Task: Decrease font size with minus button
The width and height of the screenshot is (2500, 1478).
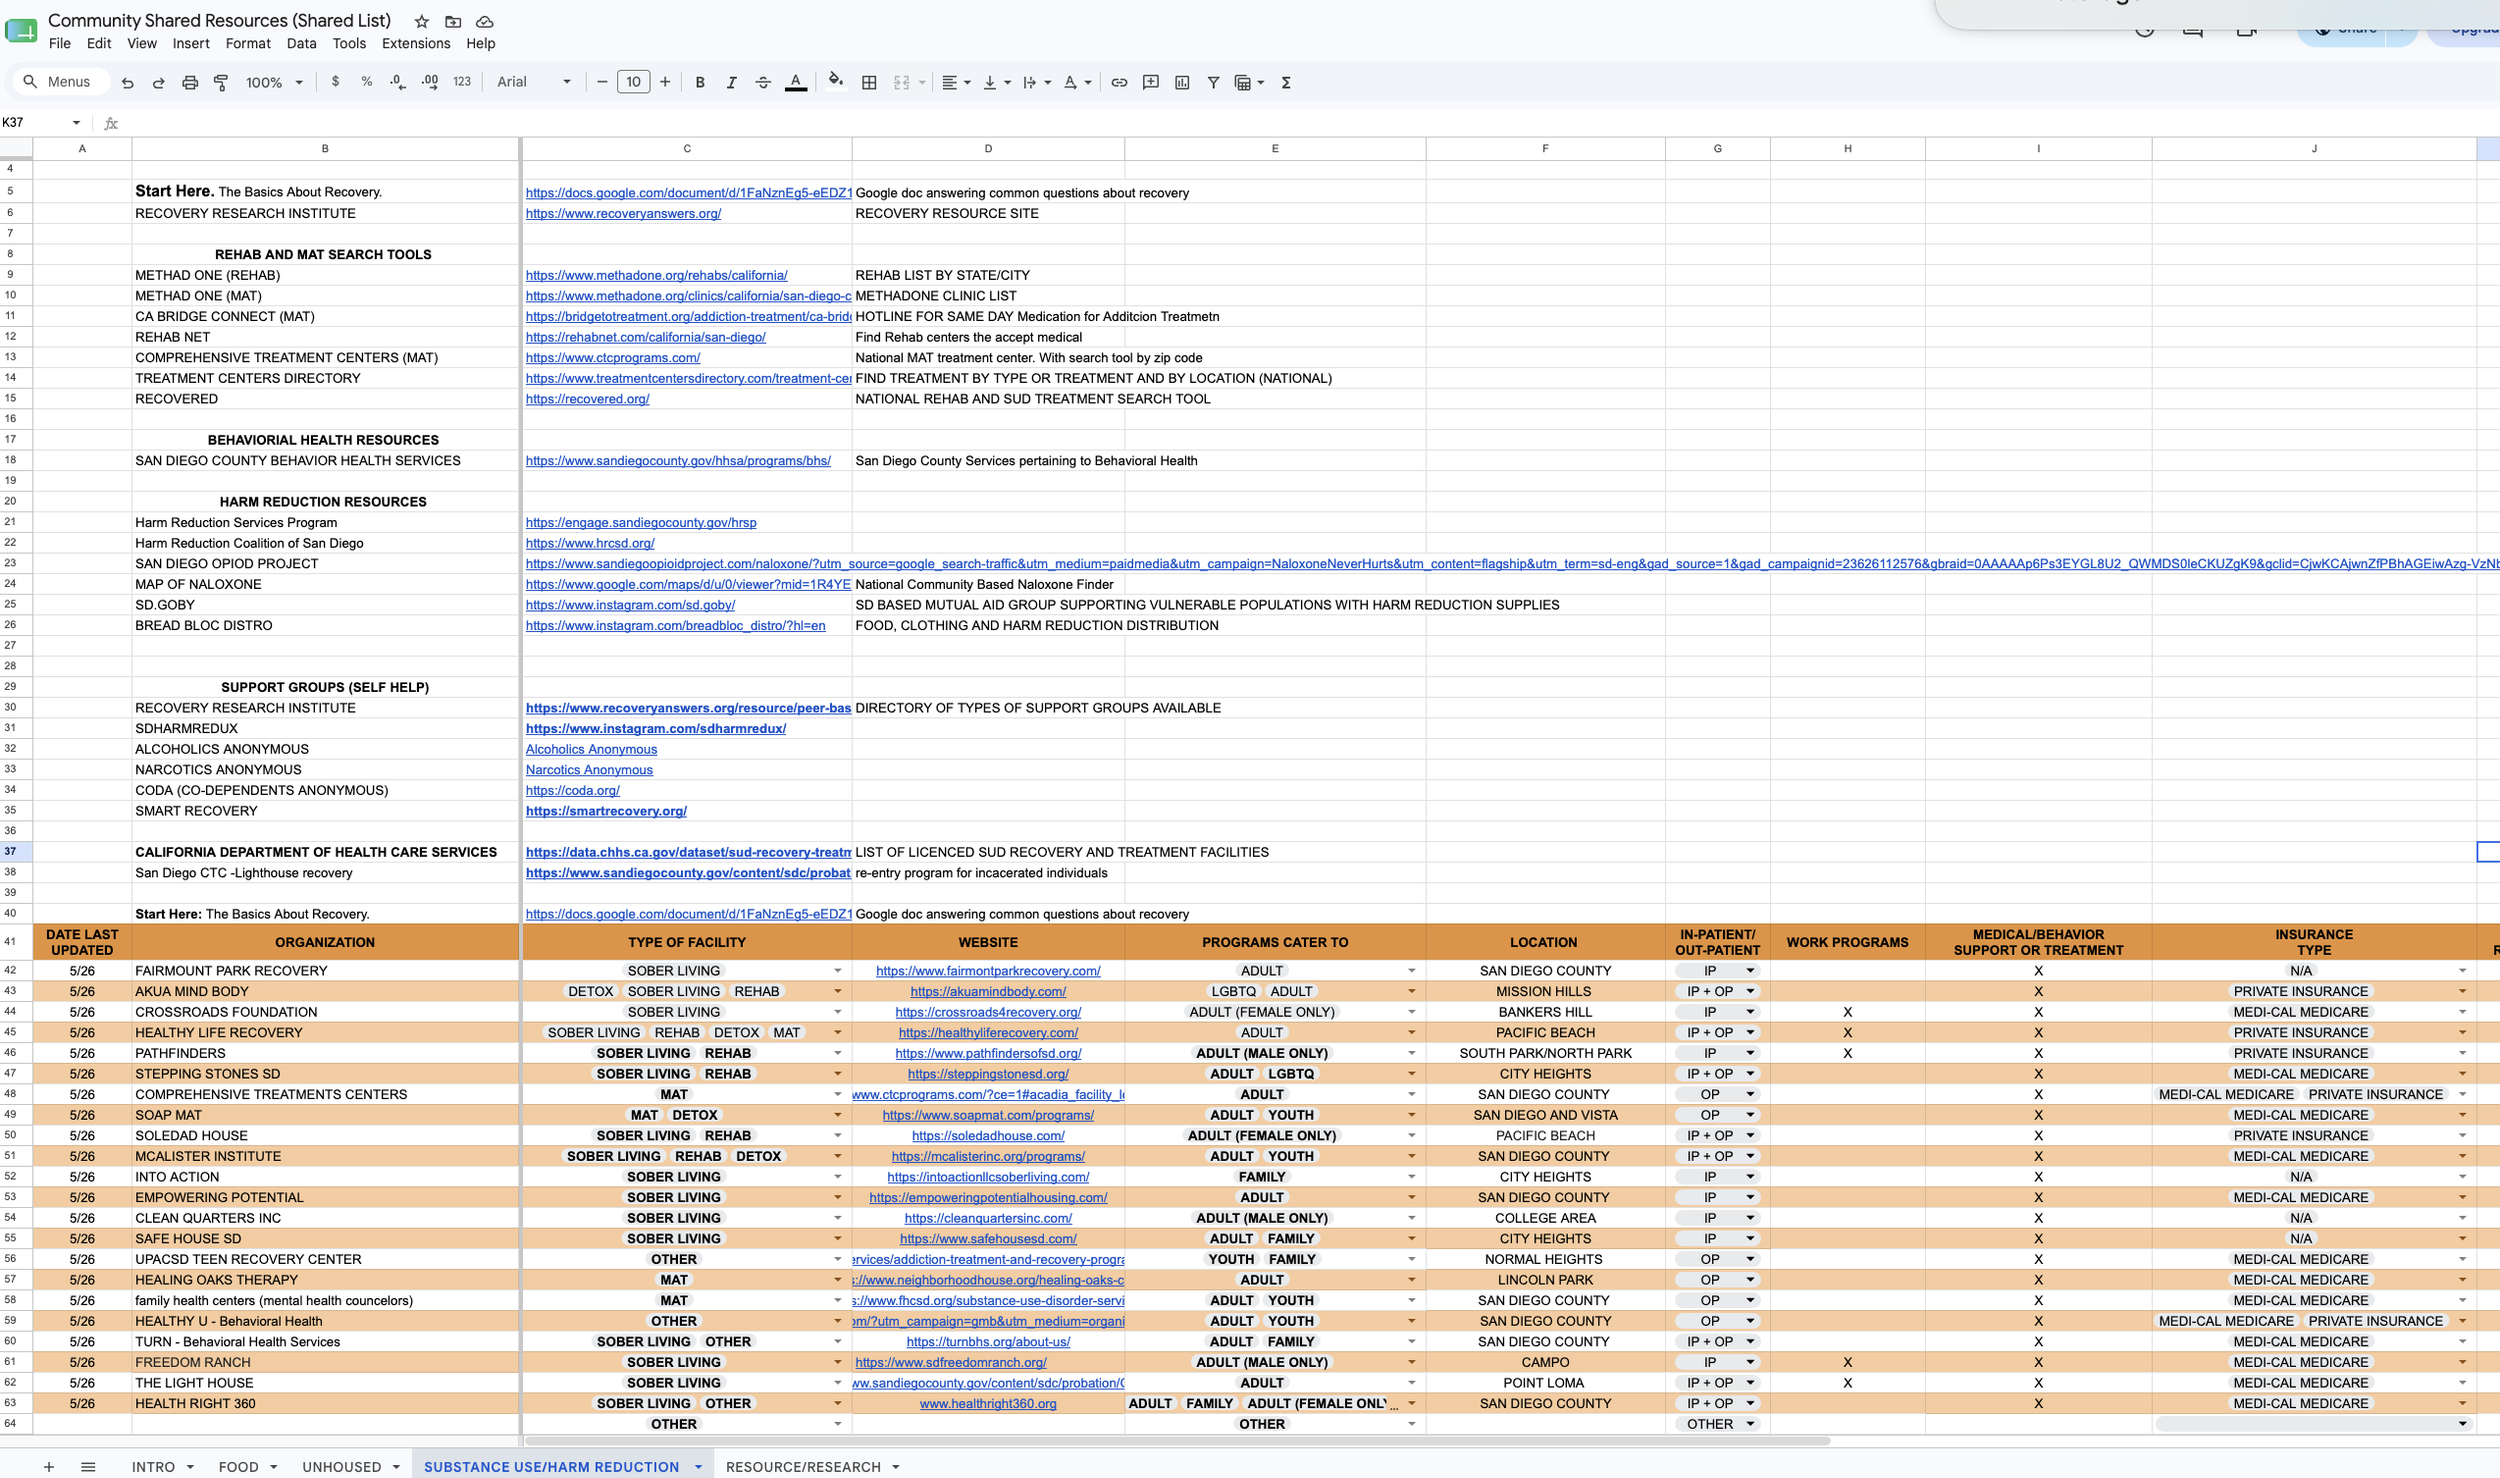Action: pyautogui.click(x=602, y=82)
